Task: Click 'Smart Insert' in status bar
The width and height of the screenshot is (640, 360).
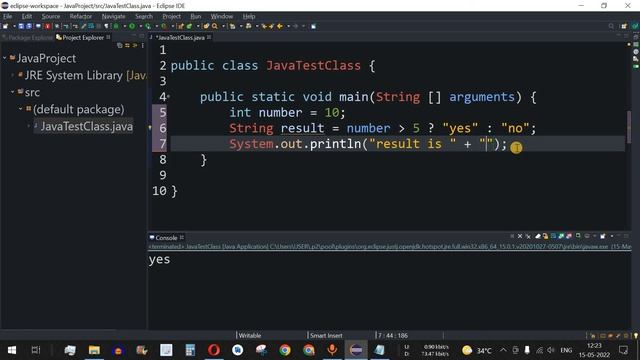Action: click(x=326, y=336)
